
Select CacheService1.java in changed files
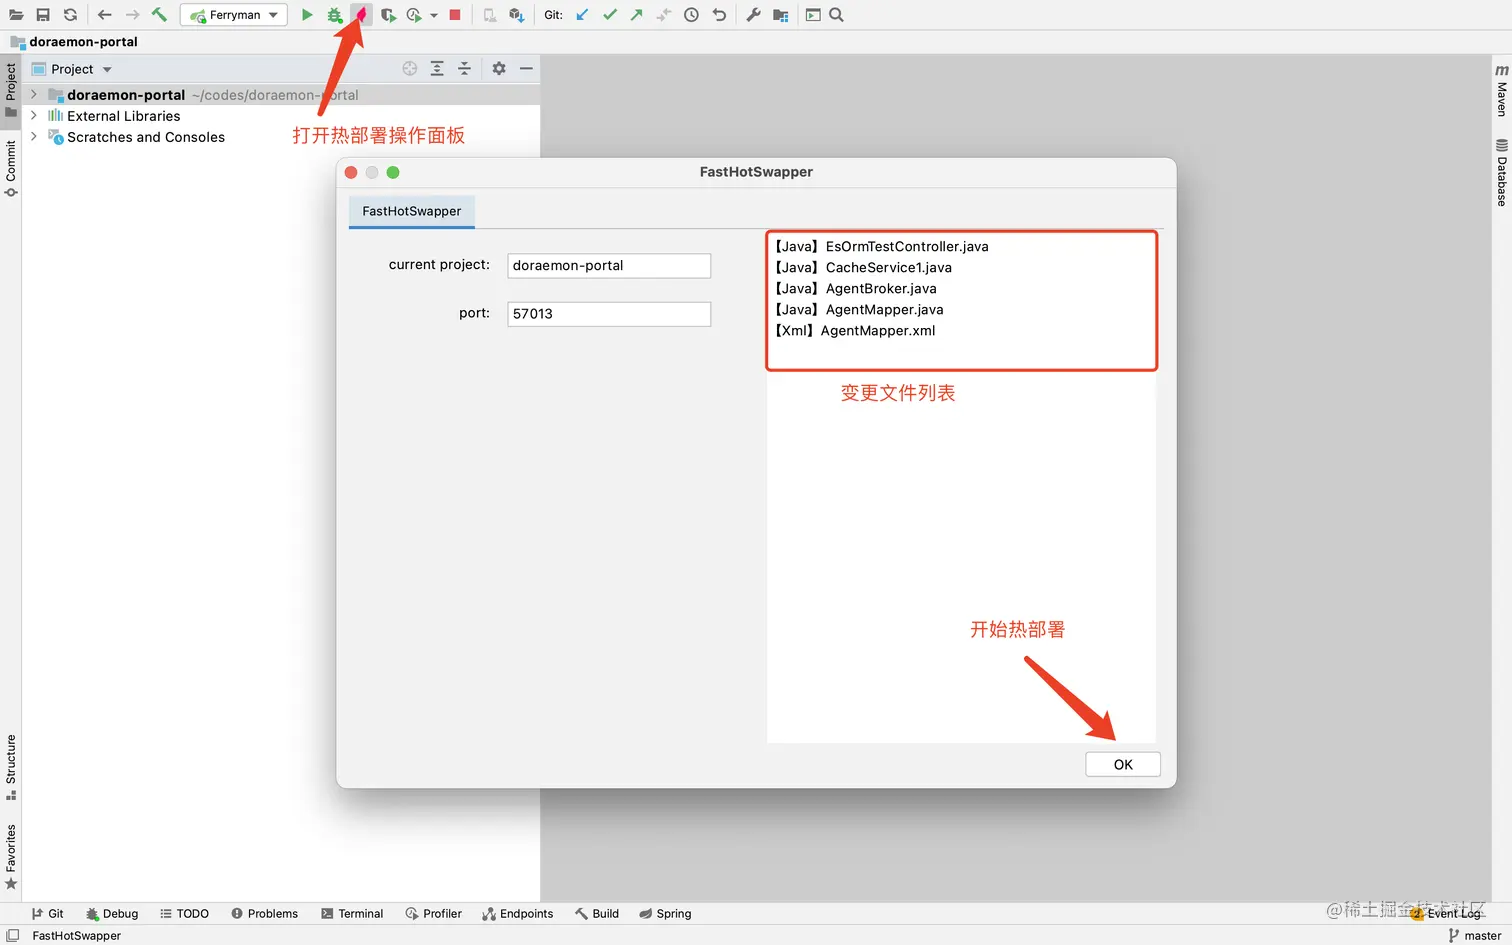coord(864,267)
